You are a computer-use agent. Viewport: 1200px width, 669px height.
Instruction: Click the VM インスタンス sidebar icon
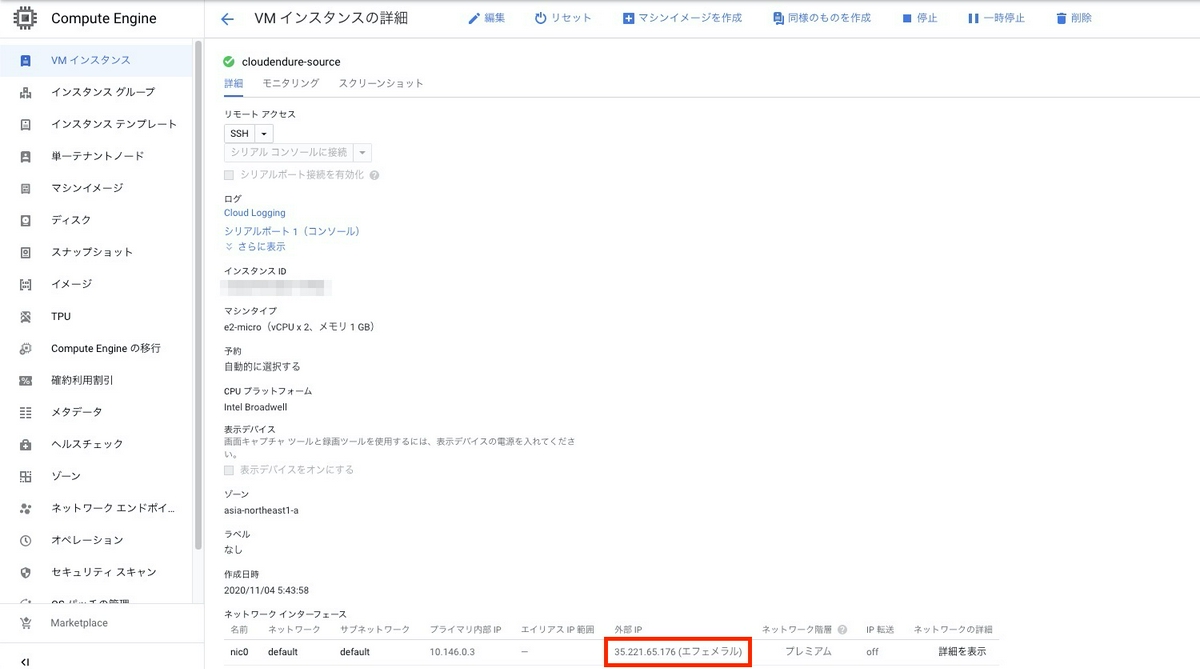coord(26,60)
